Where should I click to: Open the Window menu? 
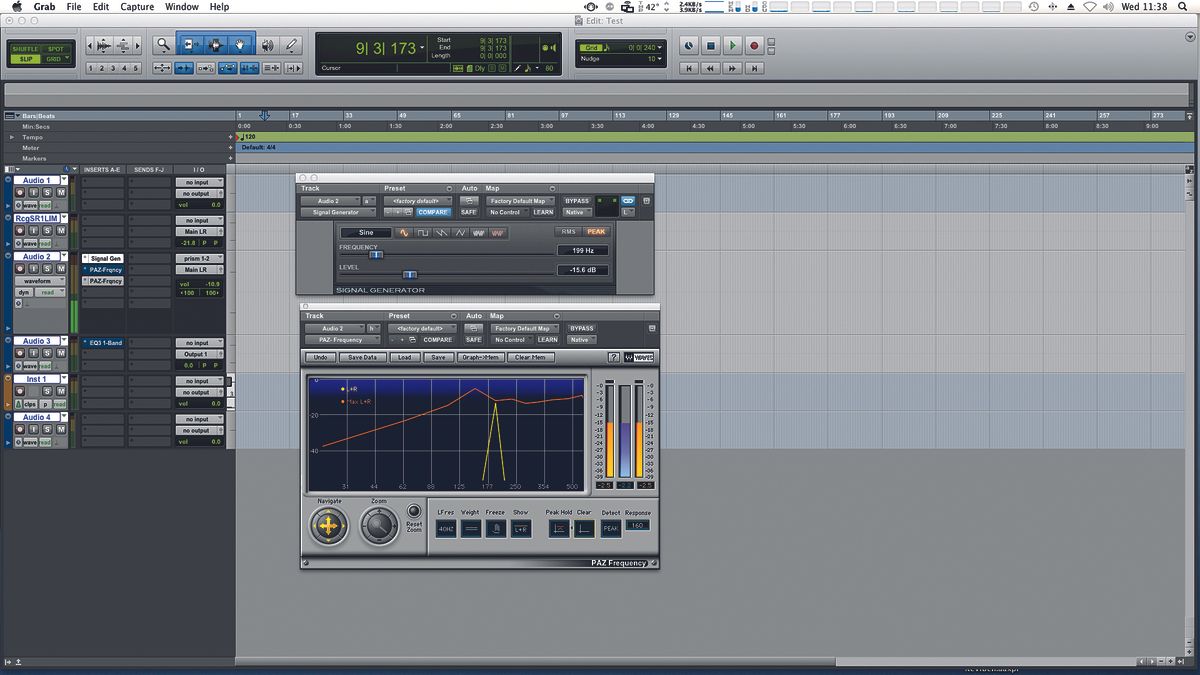pos(180,6)
